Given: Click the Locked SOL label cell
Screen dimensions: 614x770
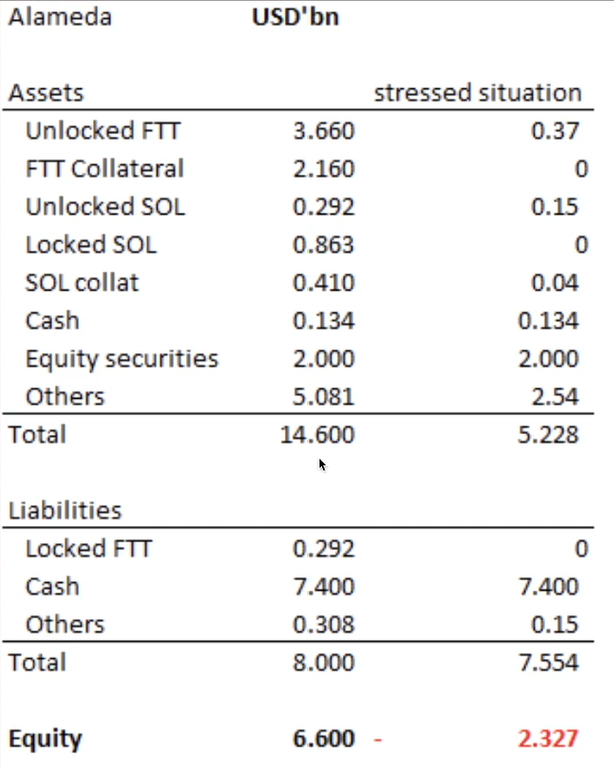Looking at the screenshot, I should pos(90,245).
